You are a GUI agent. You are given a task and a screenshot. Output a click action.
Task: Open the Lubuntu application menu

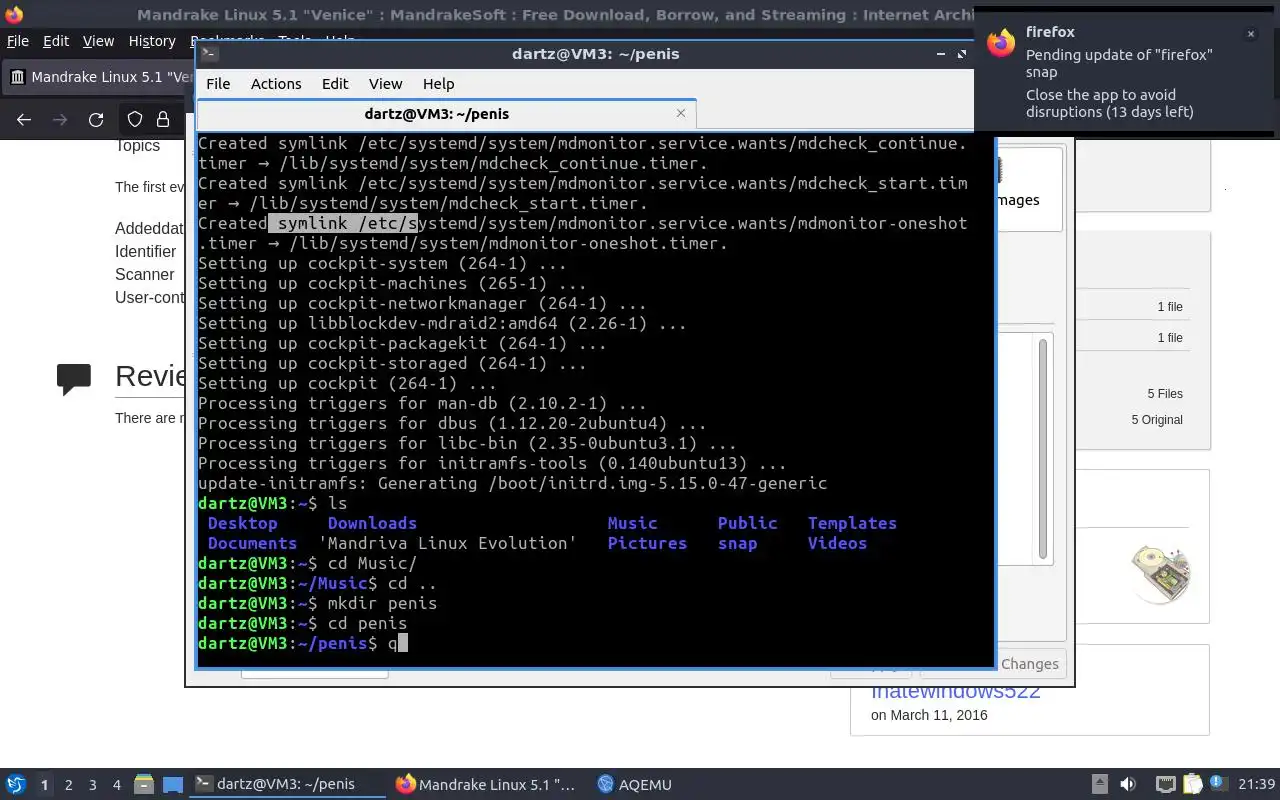coord(16,785)
